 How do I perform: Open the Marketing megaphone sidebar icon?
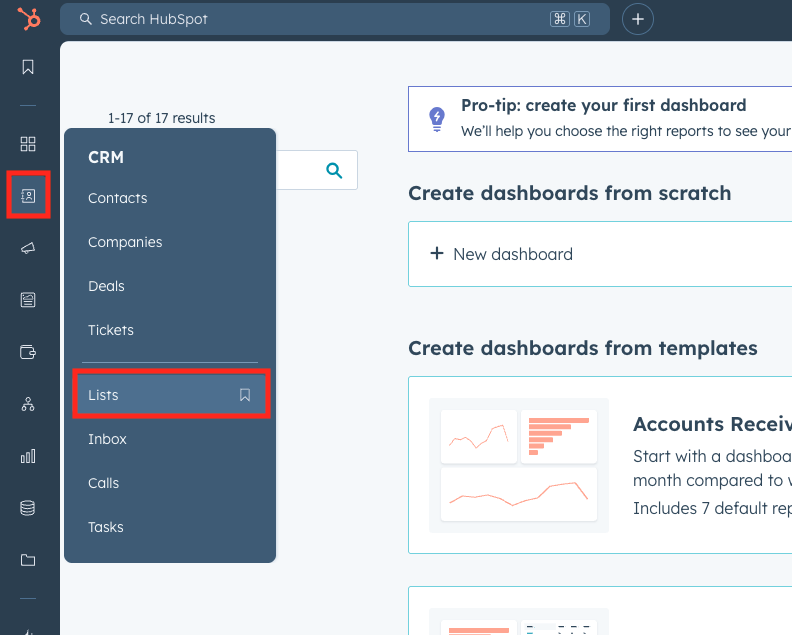(x=28, y=248)
